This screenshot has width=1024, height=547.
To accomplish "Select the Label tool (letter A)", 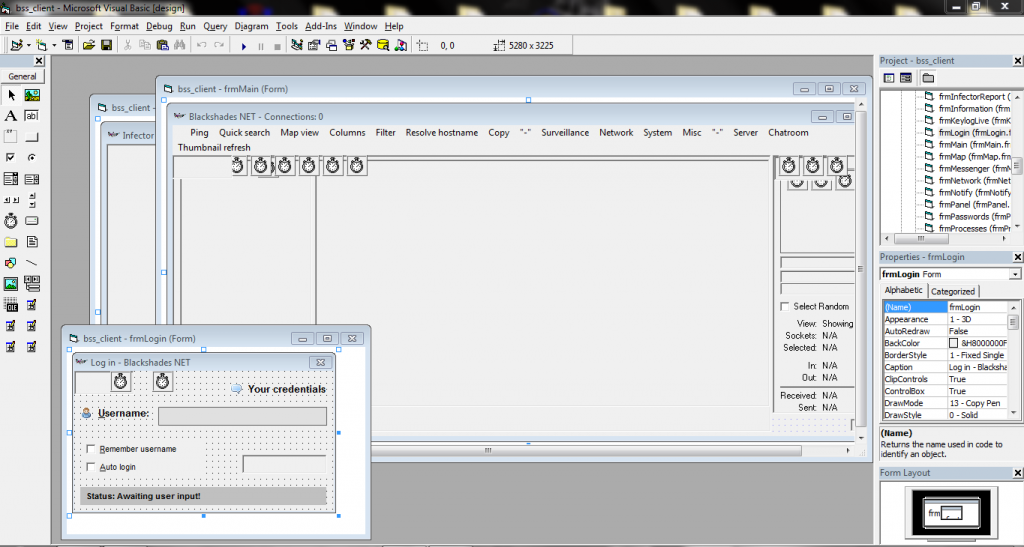I will click(10, 116).
